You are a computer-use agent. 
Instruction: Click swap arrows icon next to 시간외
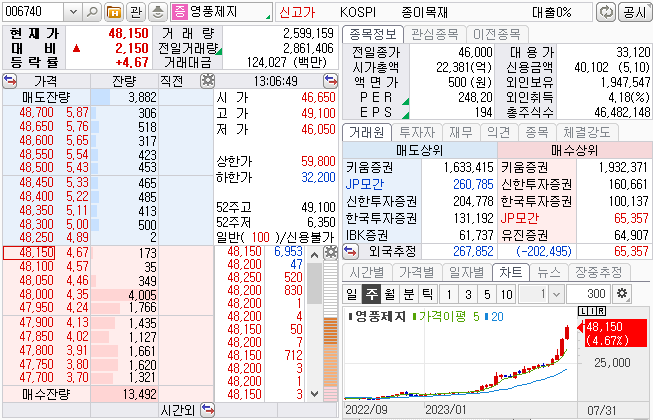pos(207,410)
